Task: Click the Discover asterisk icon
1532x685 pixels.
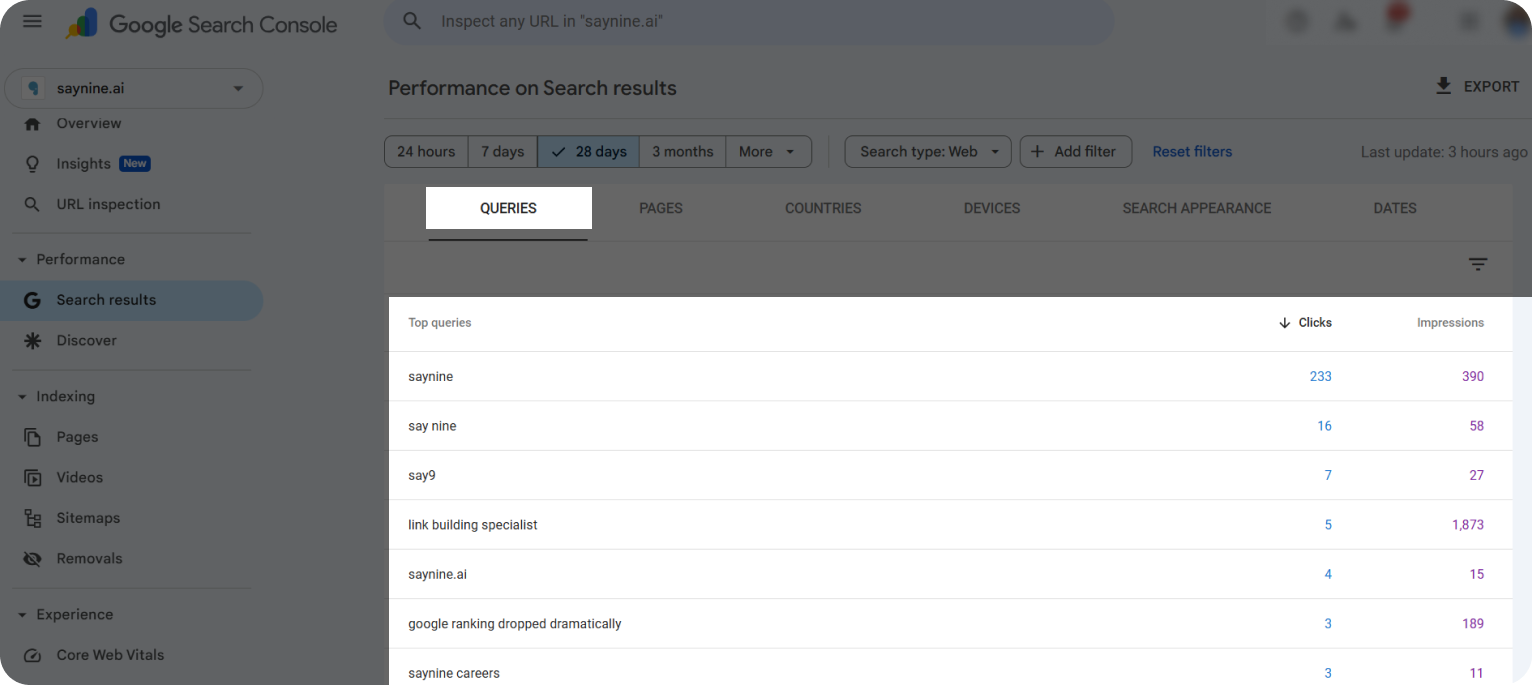Action: pyautogui.click(x=33, y=341)
